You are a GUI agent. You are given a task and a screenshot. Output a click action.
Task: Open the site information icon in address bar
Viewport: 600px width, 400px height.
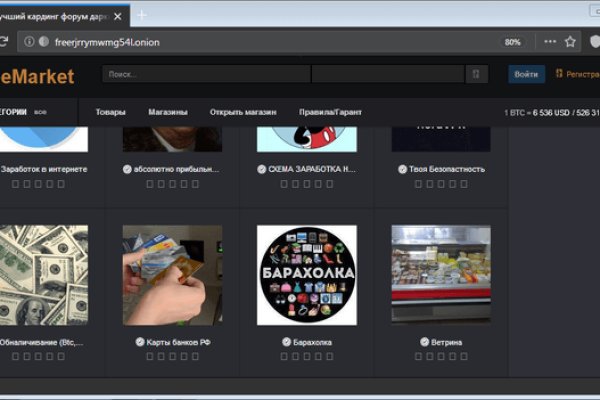click(x=29, y=42)
